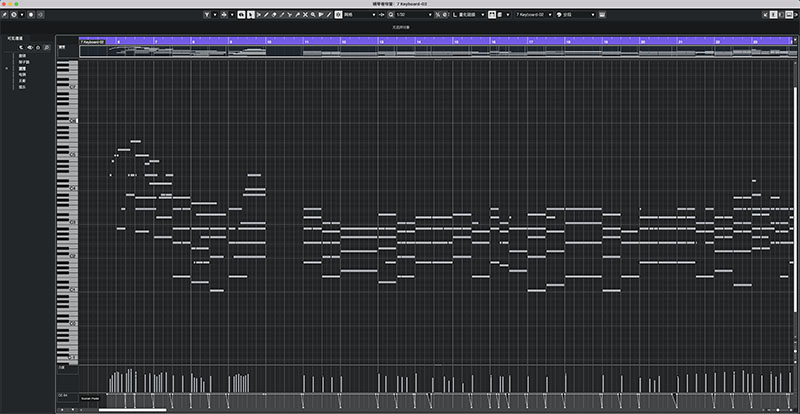Click the part overview thumbnail strip

point(436,51)
